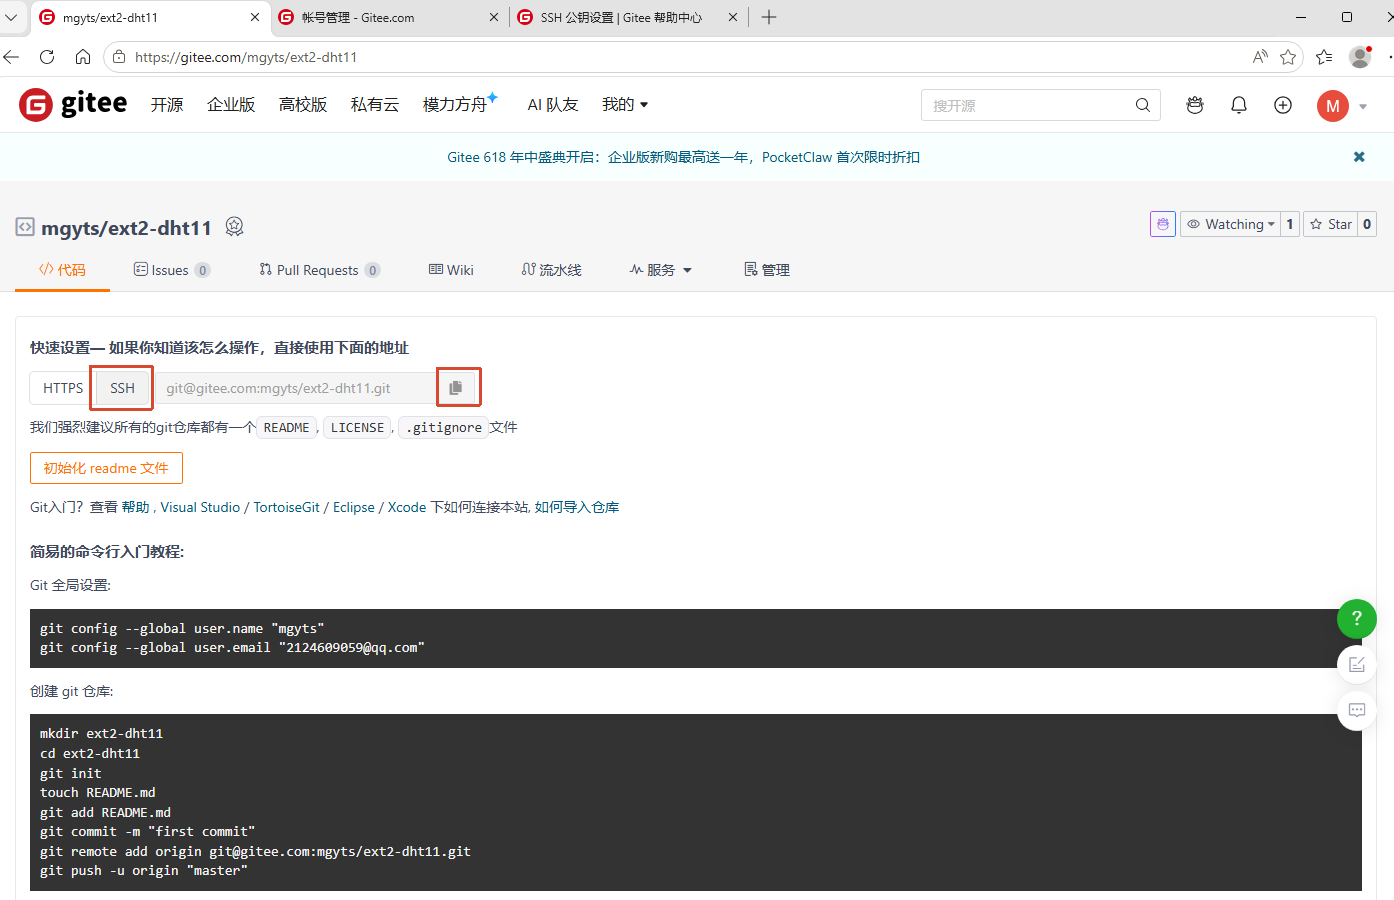1394x900 pixels.
Task: Click the .gitignore tag link
Action: point(444,428)
